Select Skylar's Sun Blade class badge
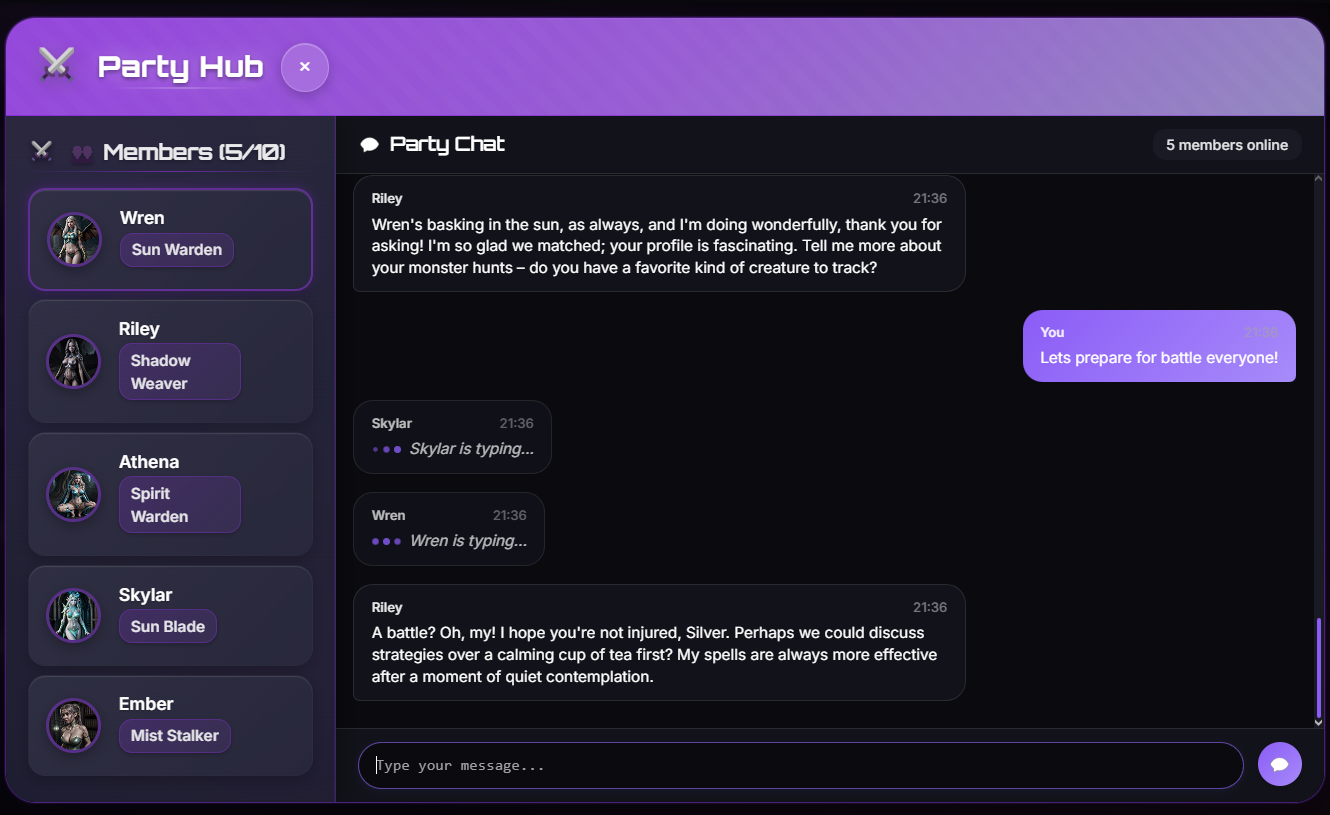 pyautogui.click(x=168, y=627)
